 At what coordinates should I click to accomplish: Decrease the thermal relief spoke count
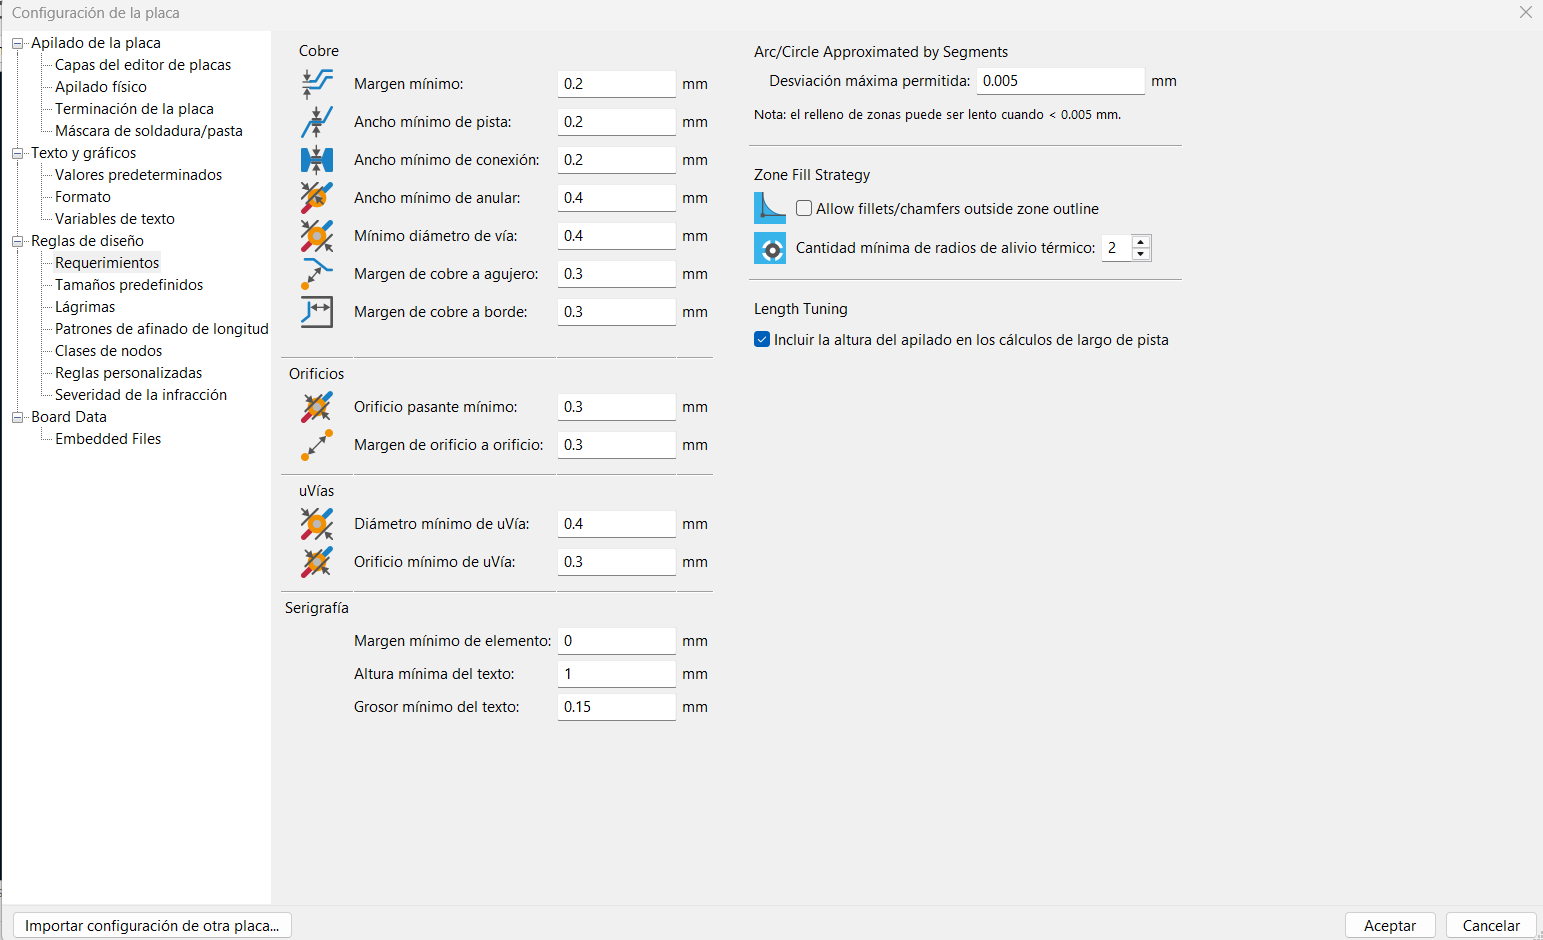click(1141, 254)
